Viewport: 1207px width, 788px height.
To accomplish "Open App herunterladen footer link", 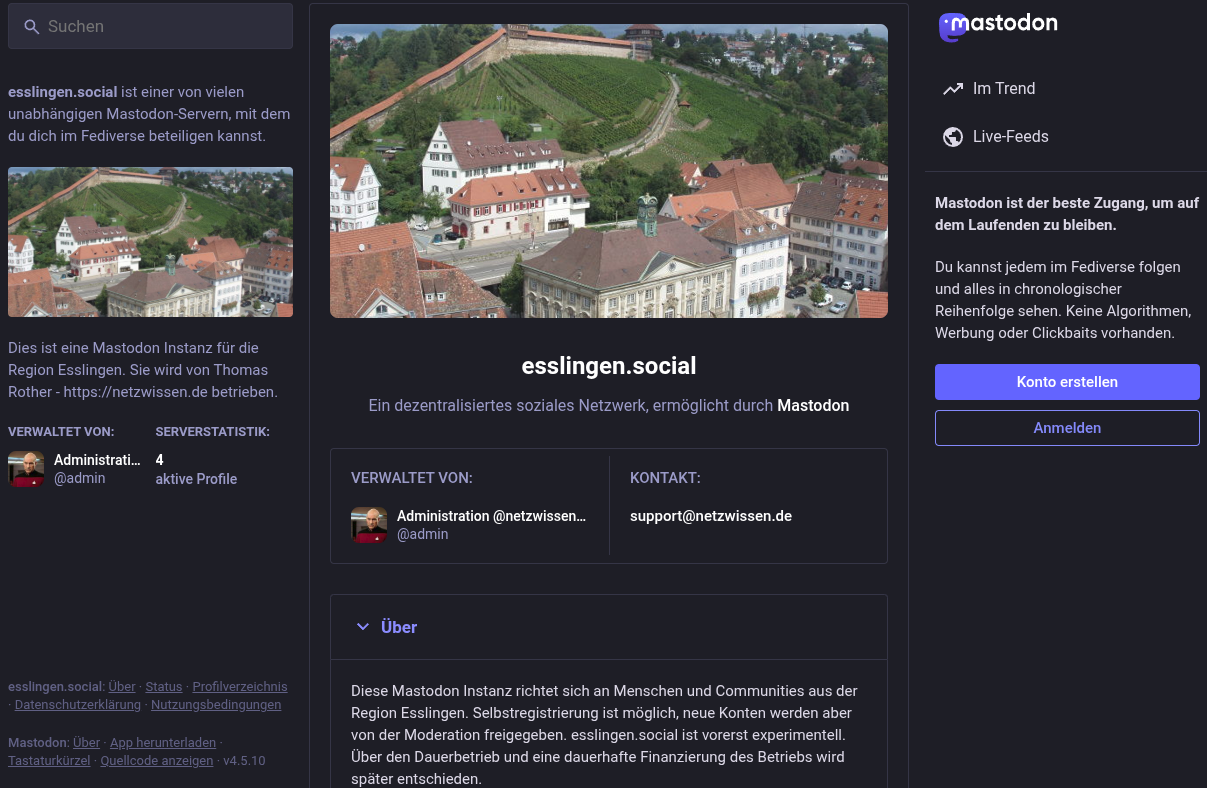I will 163,743.
